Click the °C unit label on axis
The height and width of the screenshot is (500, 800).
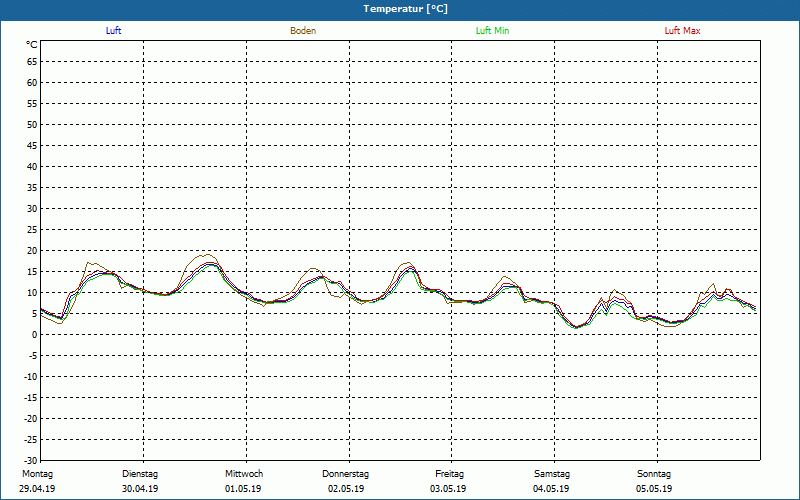(x=32, y=45)
